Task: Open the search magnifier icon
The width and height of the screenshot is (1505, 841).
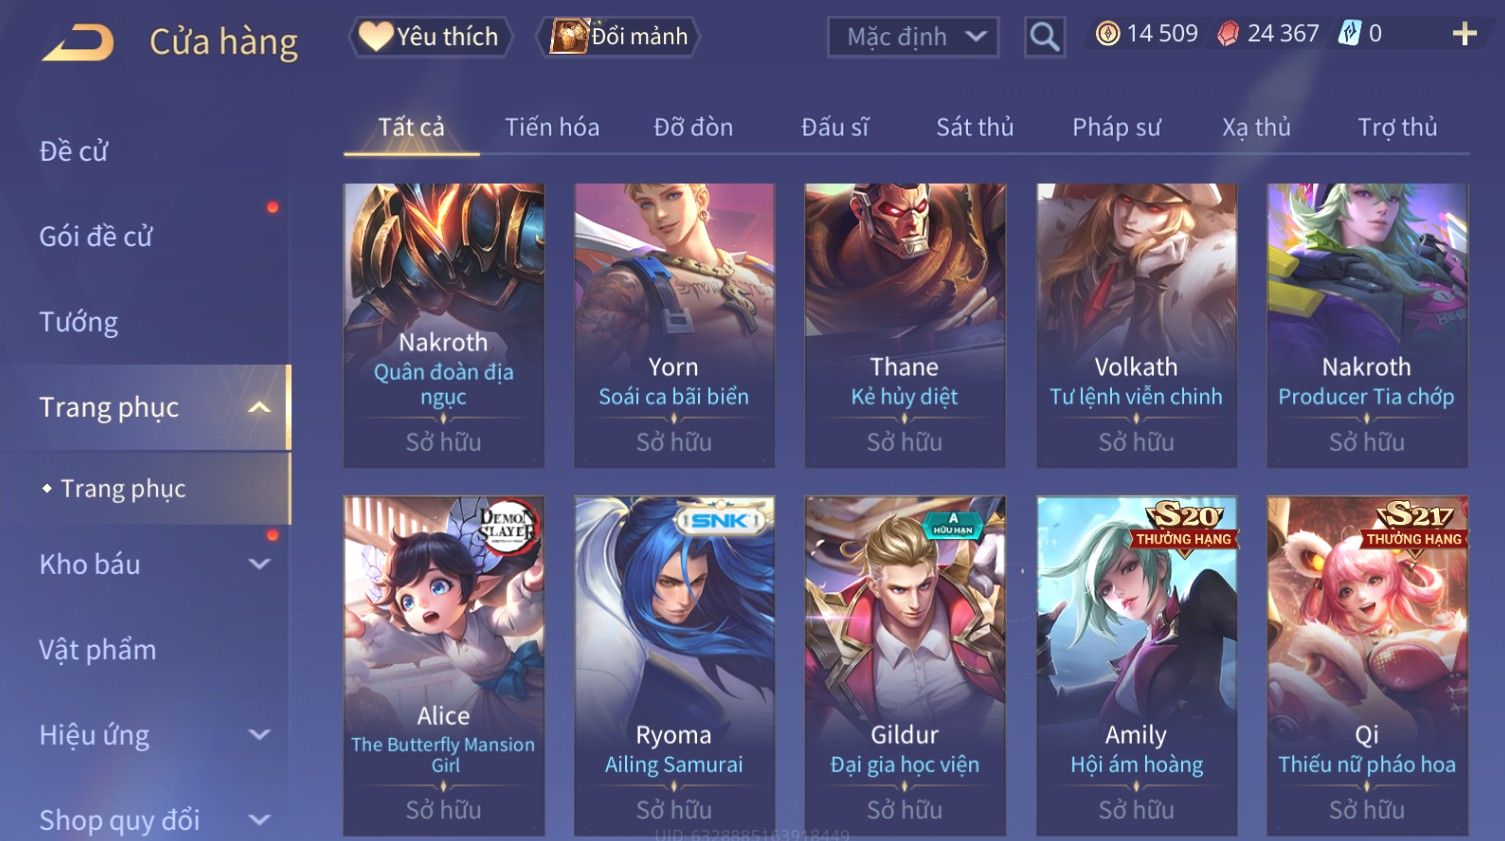Action: point(1044,37)
